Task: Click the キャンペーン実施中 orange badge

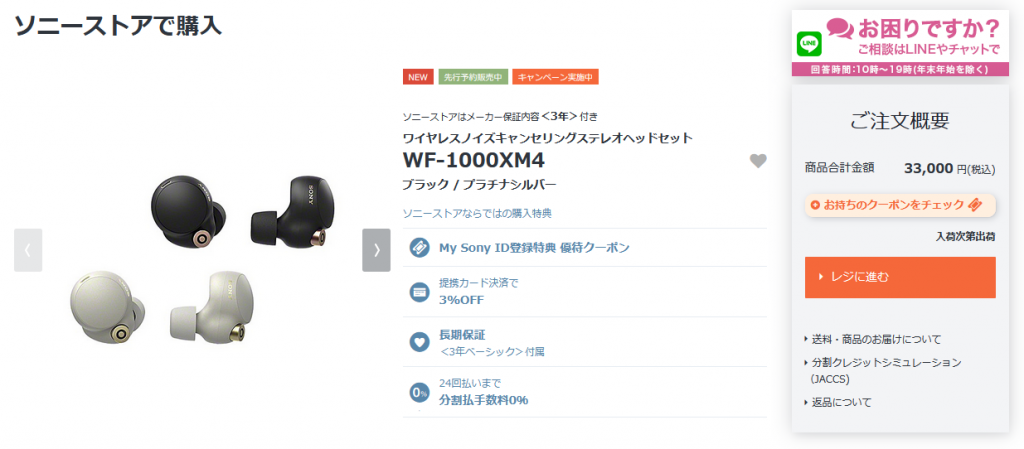Action: click(x=556, y=77)
